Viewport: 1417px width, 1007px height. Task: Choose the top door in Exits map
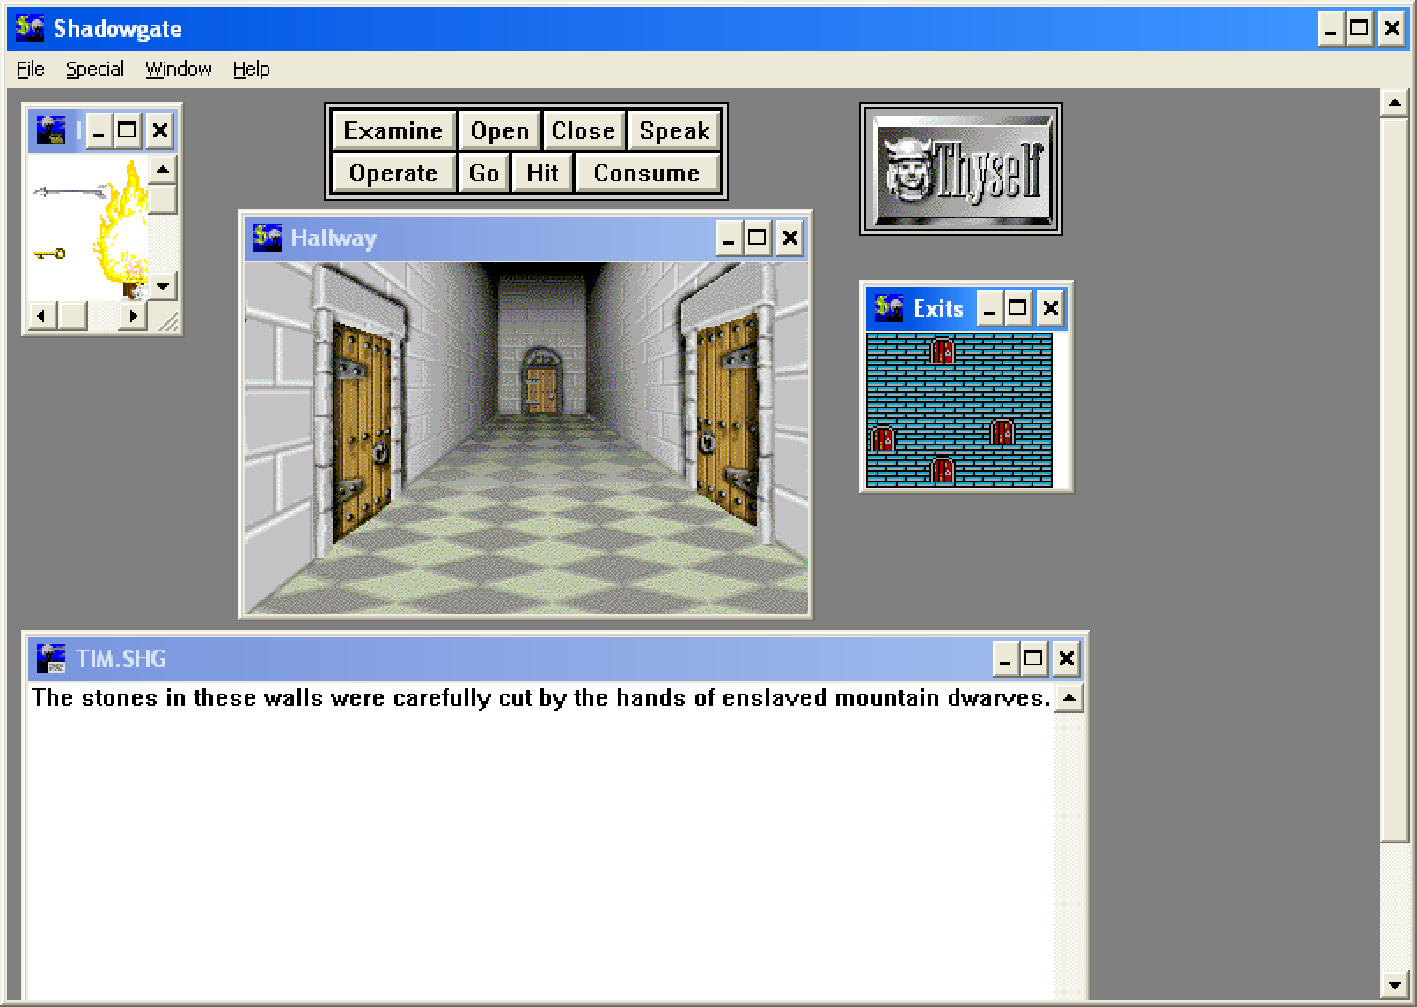942,350
